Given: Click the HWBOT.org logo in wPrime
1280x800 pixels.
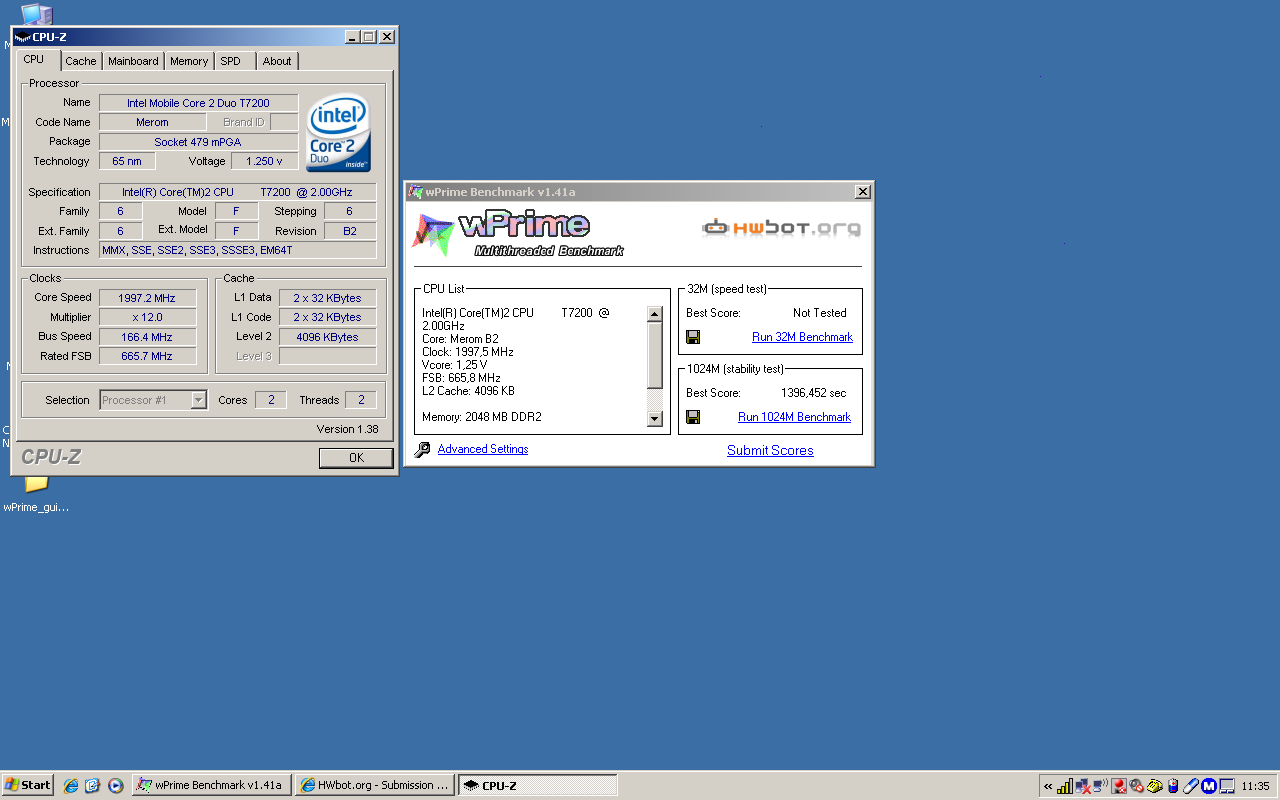Looking at the screenshot, I should (781, 228).
